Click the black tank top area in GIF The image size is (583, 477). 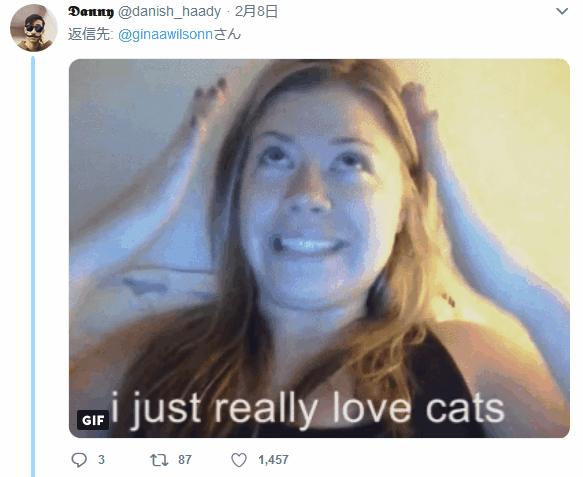[439, 376]
